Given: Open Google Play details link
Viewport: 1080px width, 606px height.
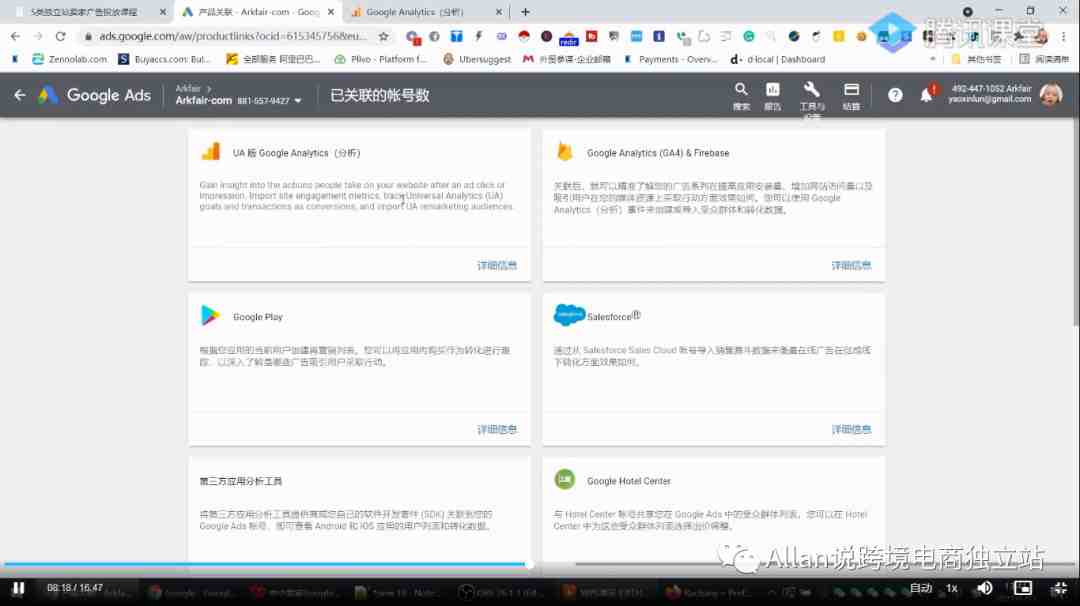Looking at the screenshot, I should click(497, 429).
